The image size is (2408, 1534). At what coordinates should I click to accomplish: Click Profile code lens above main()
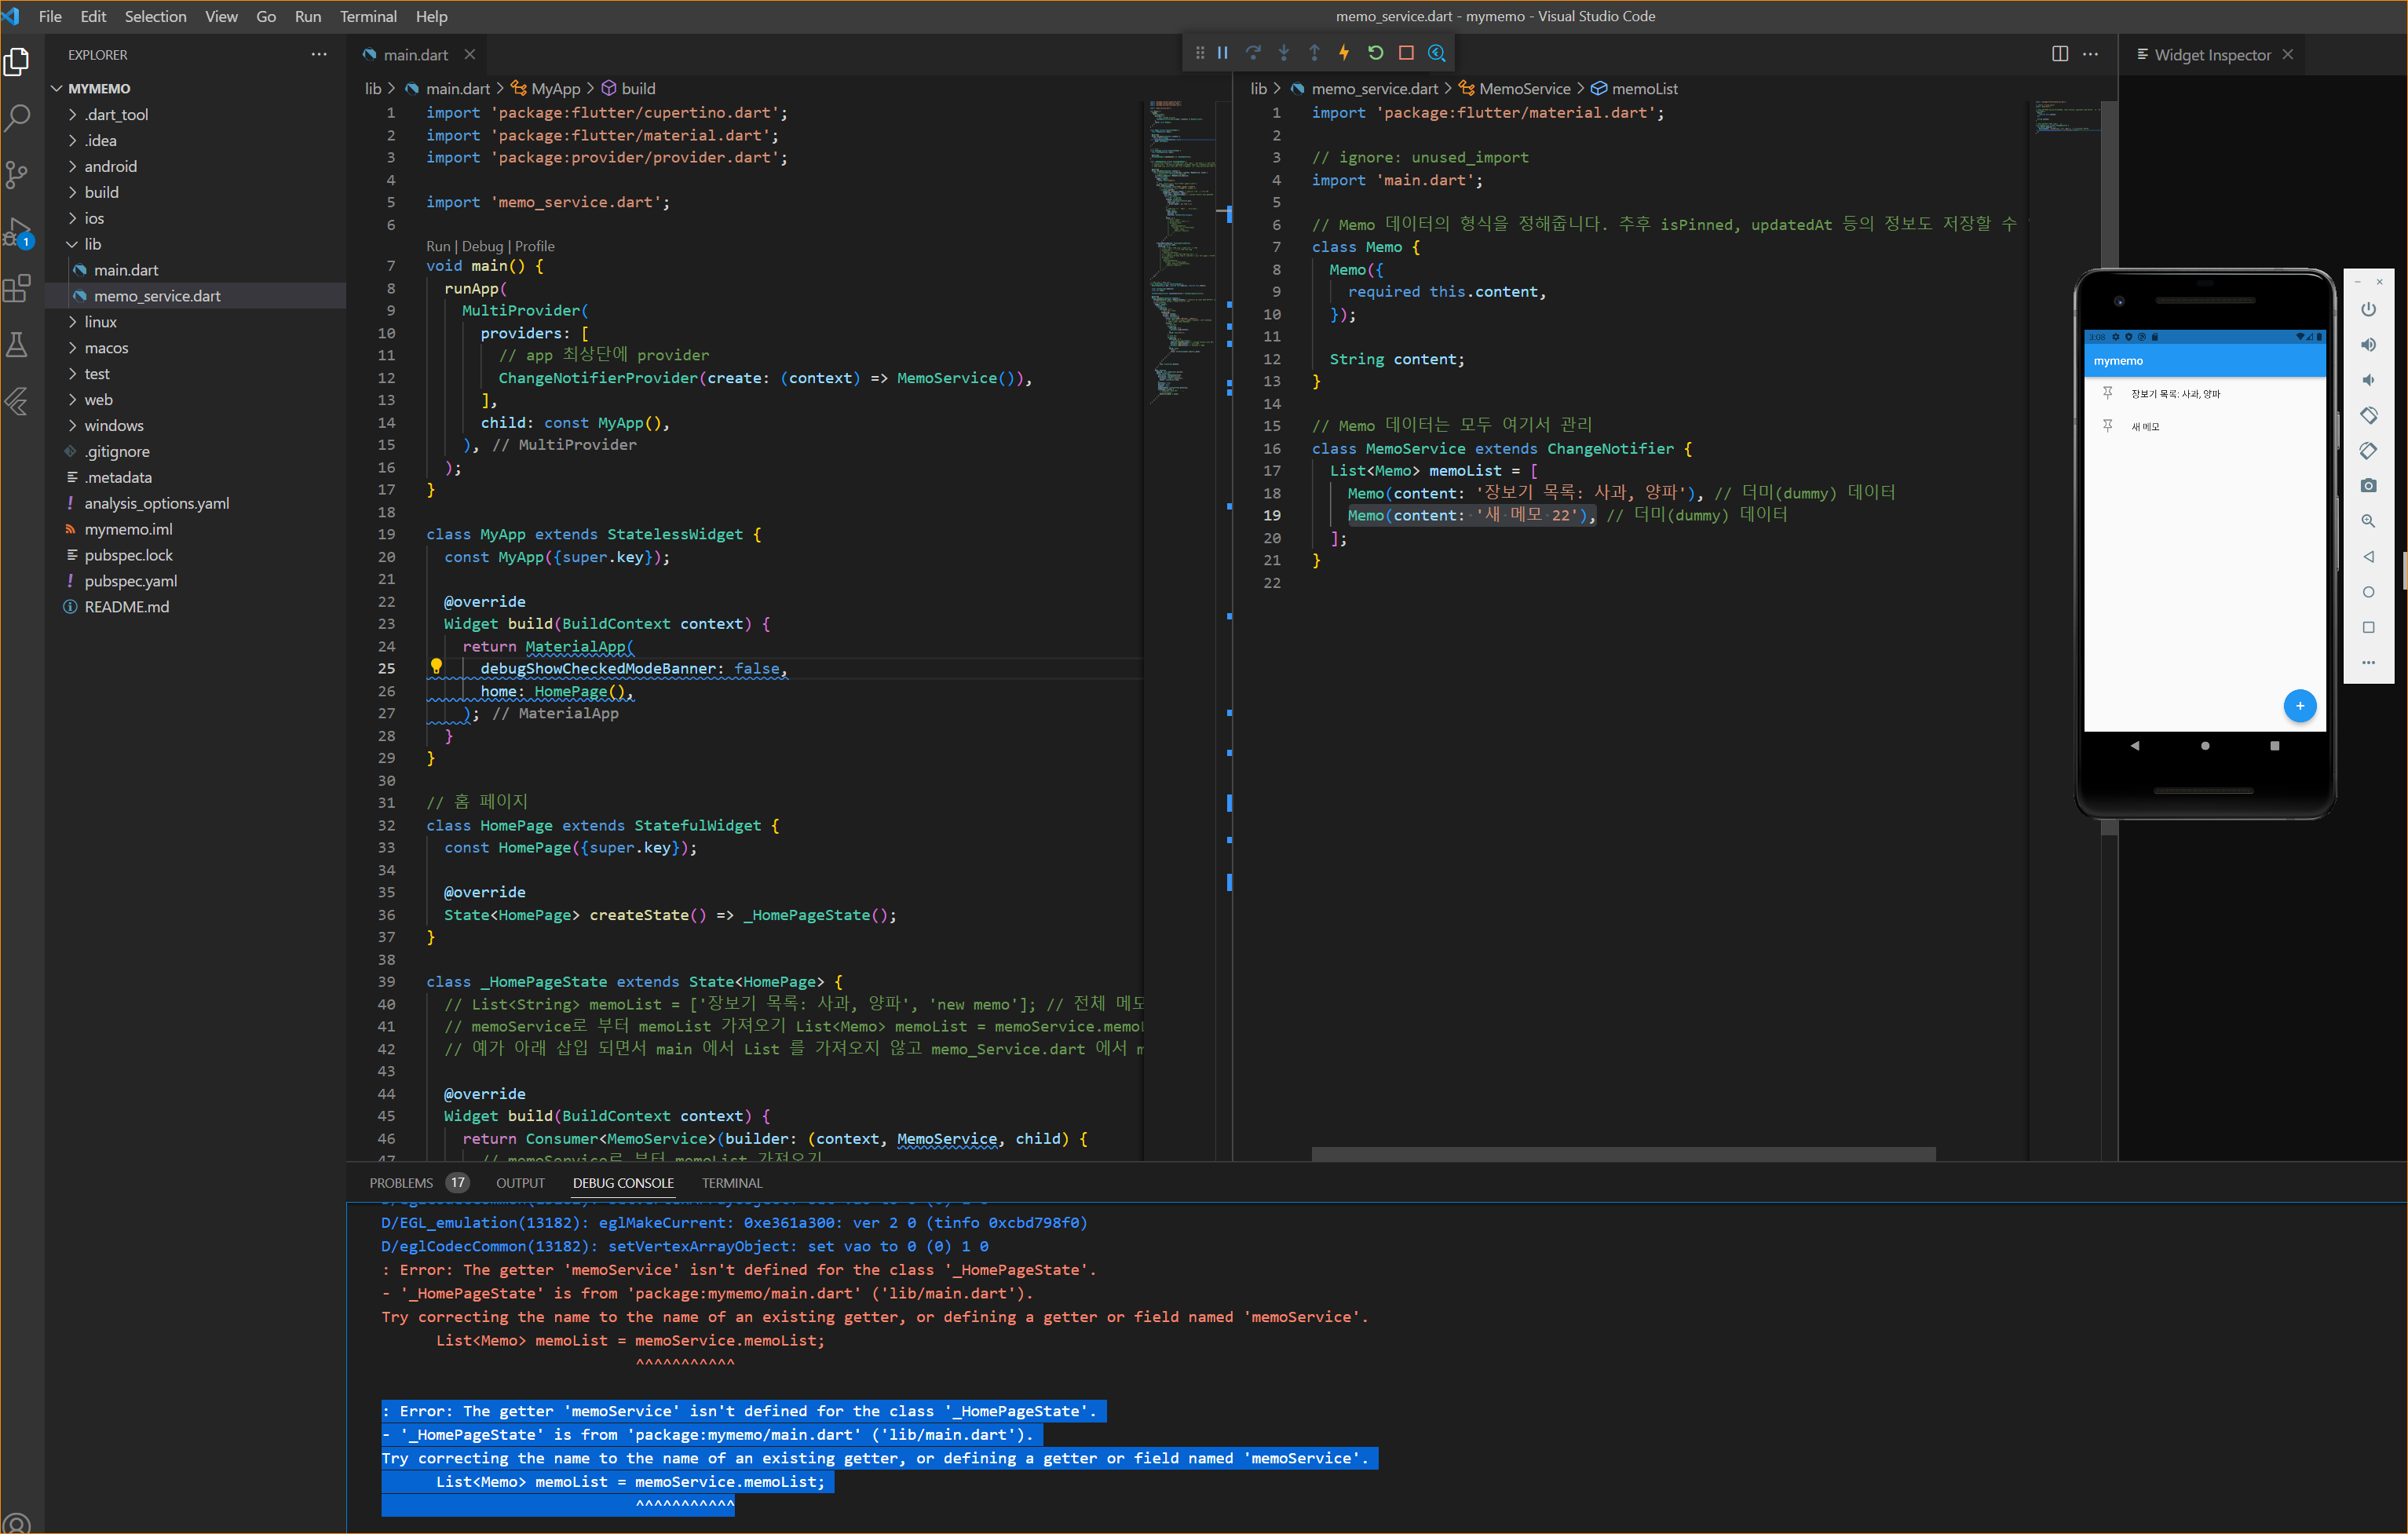[534, 246]
